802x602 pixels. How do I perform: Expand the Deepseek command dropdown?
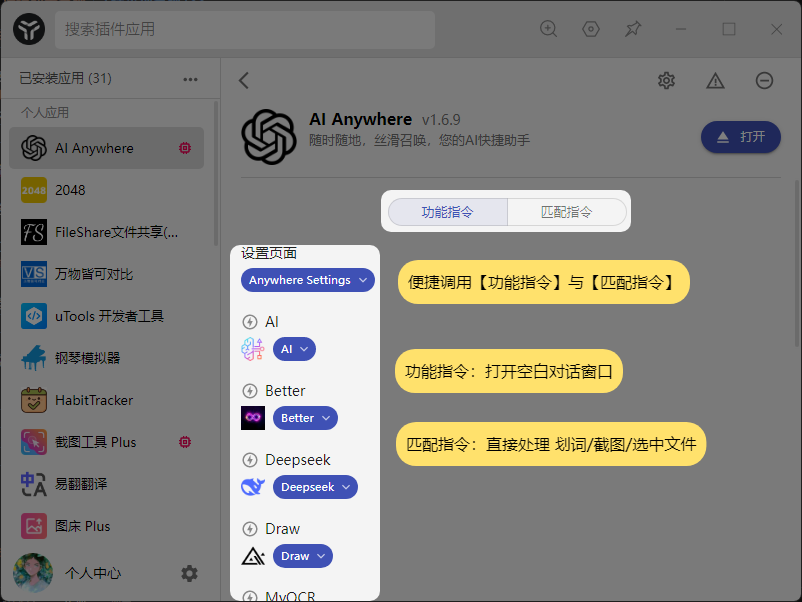[315, 487]
